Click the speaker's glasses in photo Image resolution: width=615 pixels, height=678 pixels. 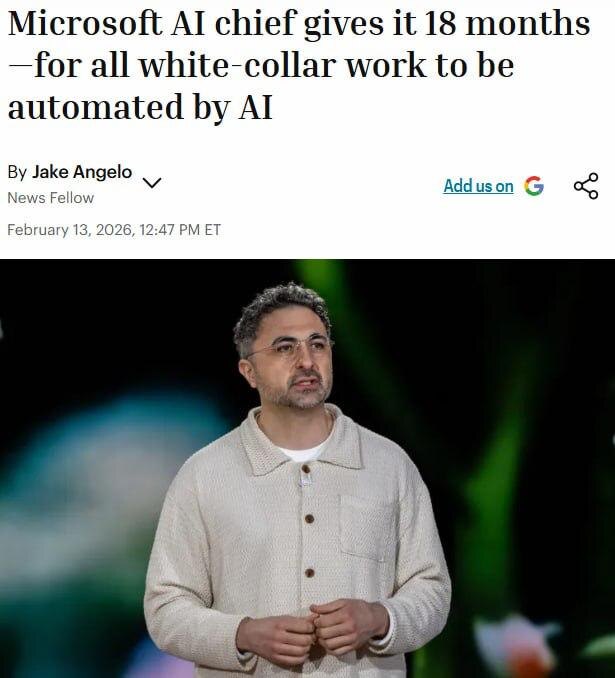click(x=288, y=347)
